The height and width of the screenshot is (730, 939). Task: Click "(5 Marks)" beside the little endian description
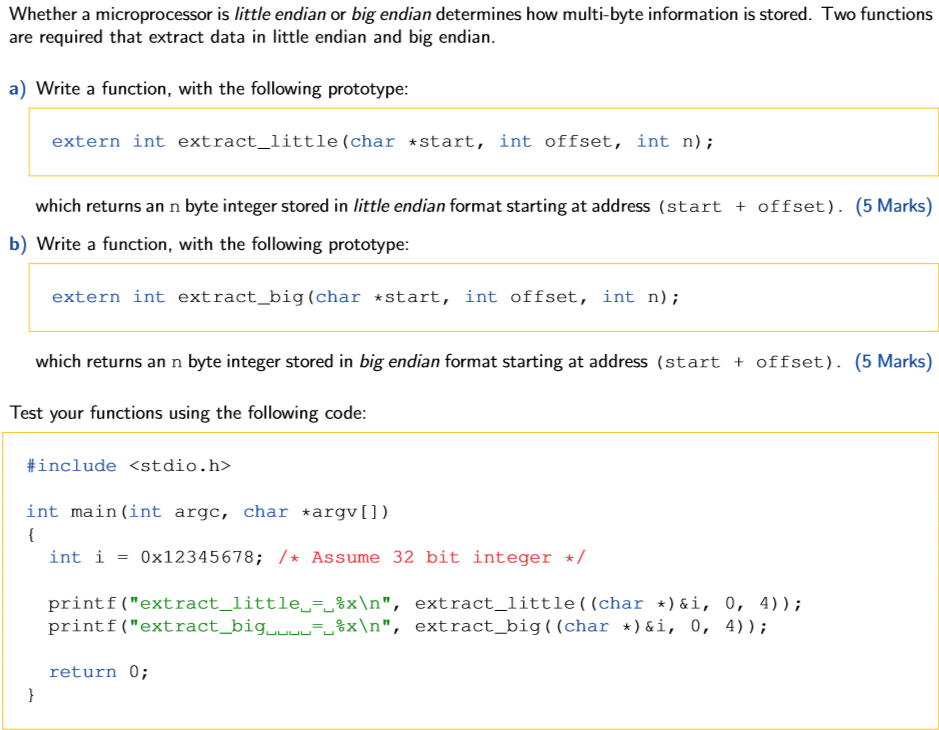pos(893,206)
